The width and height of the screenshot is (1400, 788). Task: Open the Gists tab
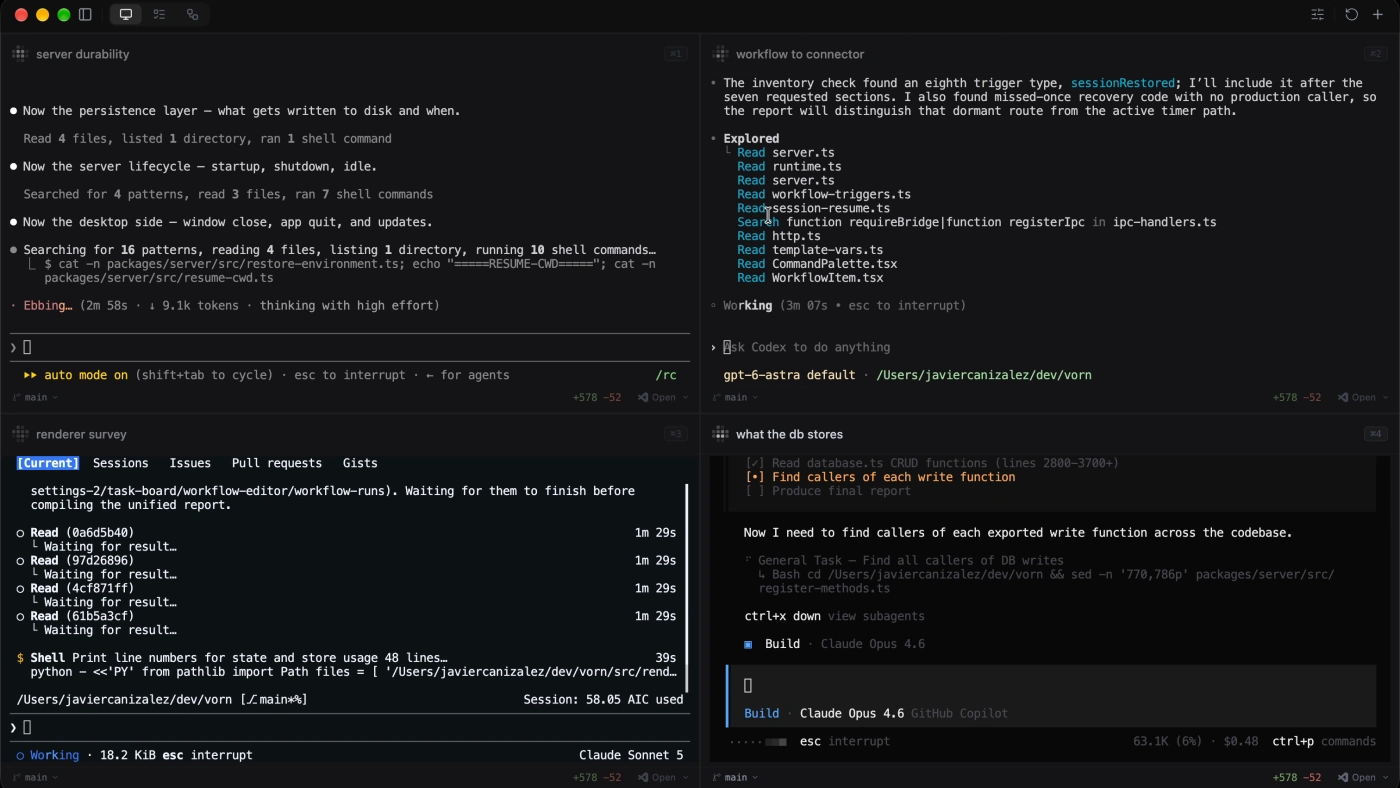tap(360, 463)
